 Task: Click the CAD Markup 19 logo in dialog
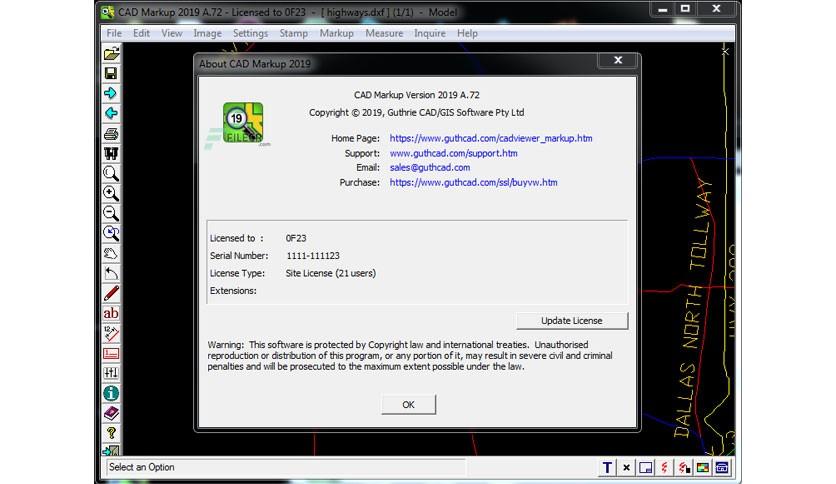pyautogui.click(x=243, y=123)
